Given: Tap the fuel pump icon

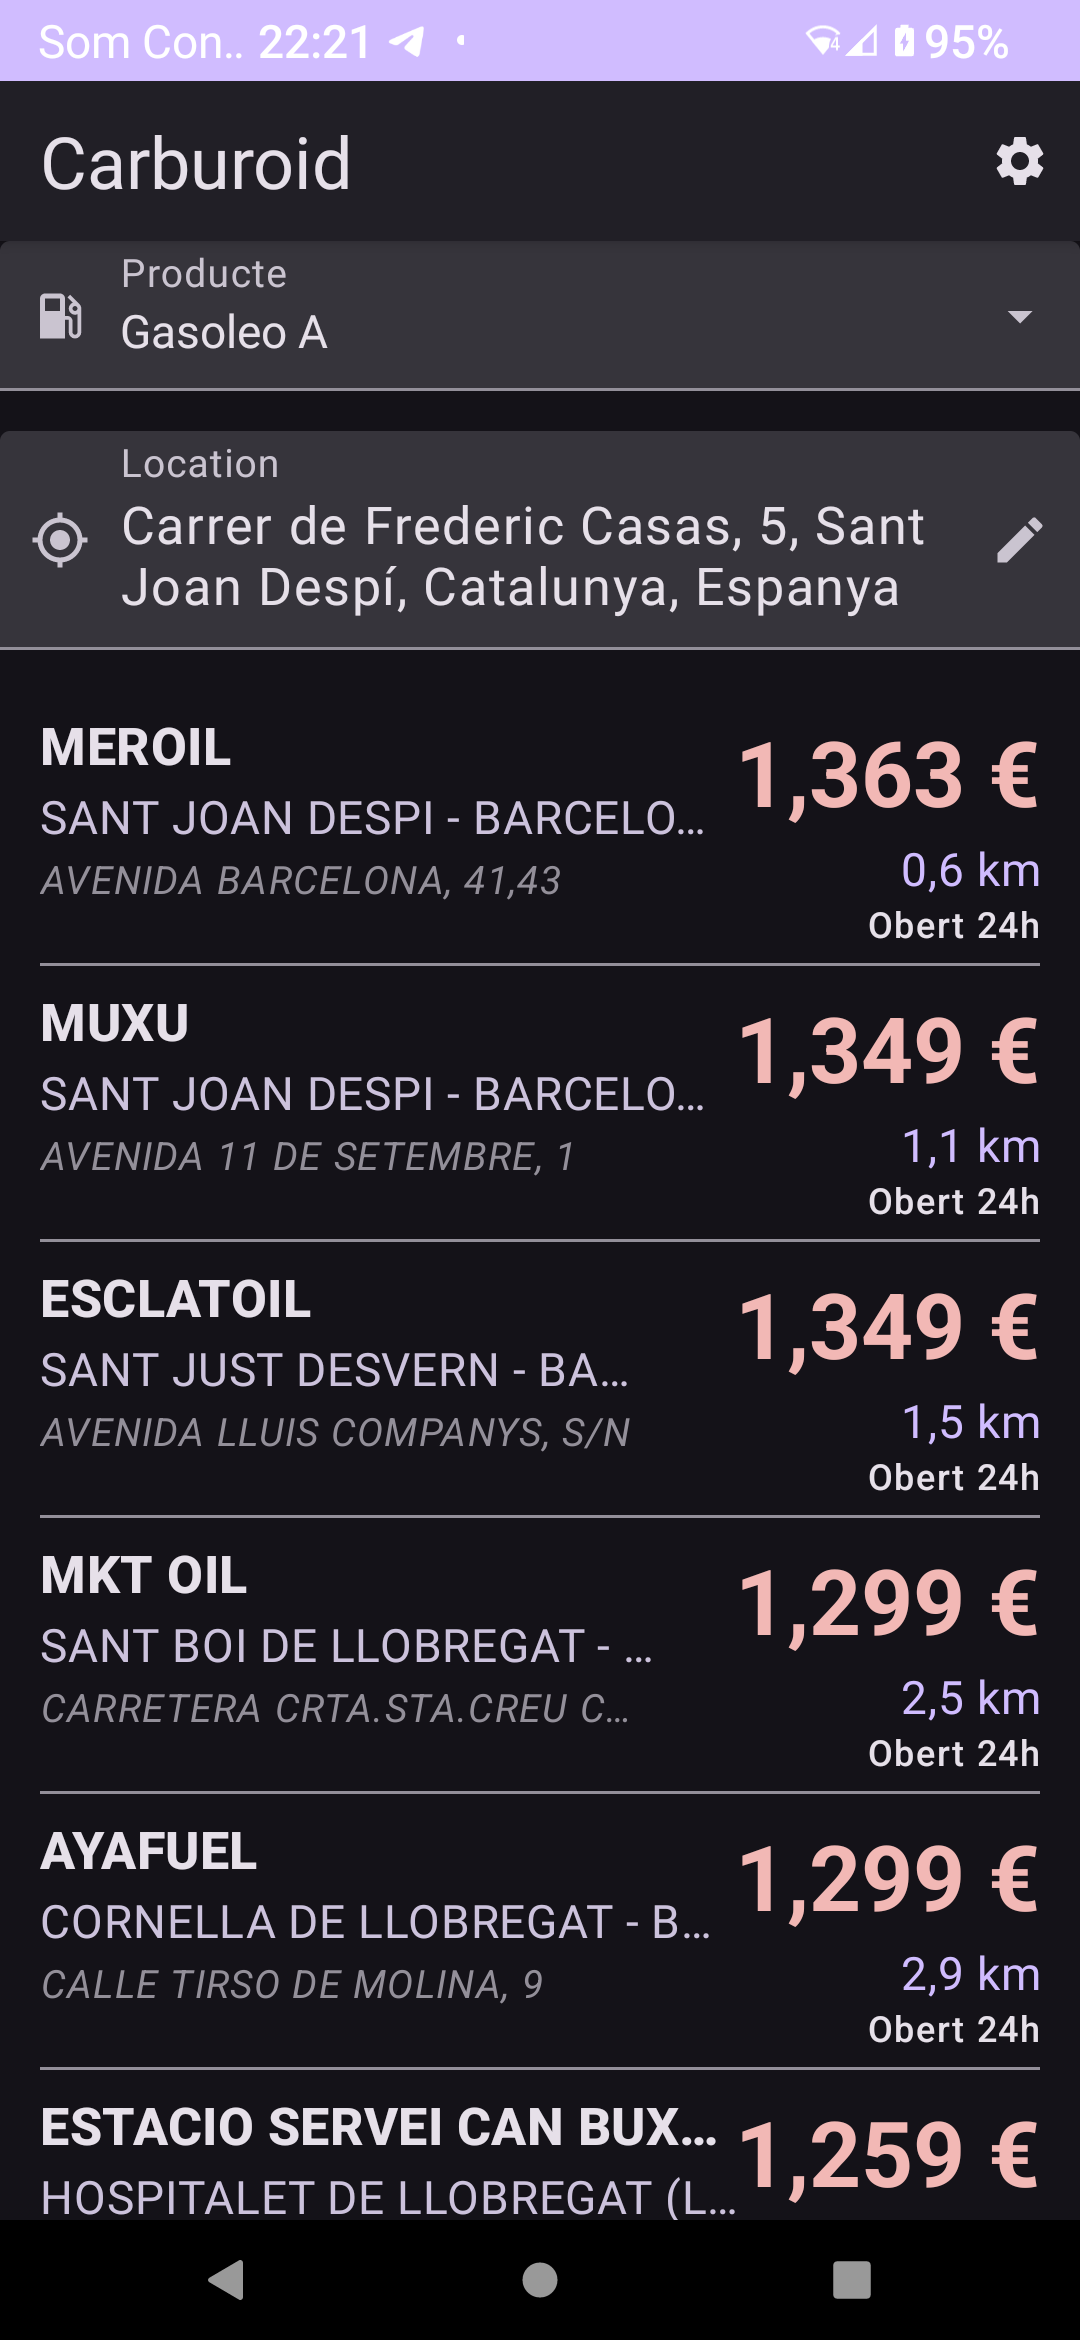Looking at the screenshot, I should pos(61,316).
